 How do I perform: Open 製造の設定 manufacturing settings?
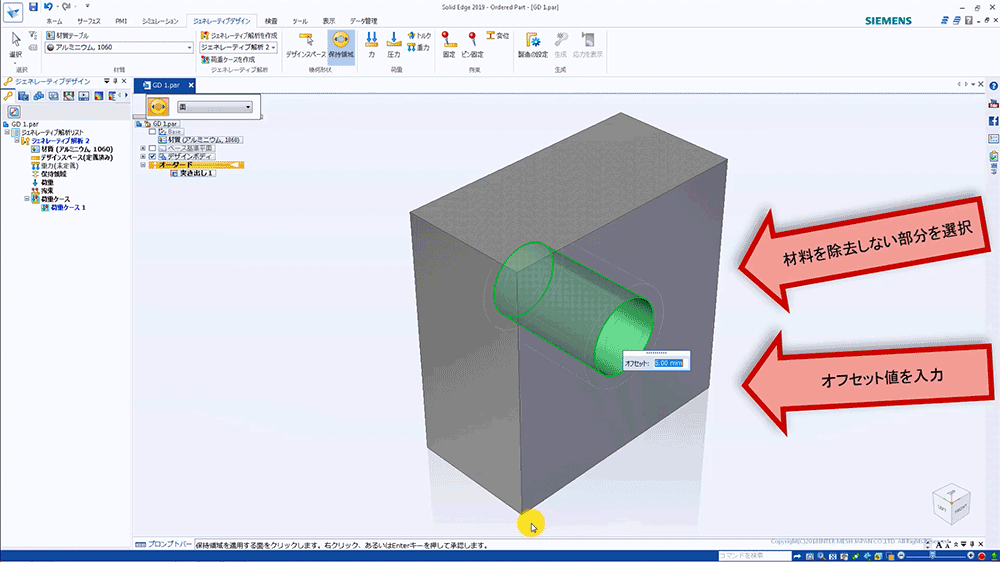pyautogui.click(x=533, y=45)
